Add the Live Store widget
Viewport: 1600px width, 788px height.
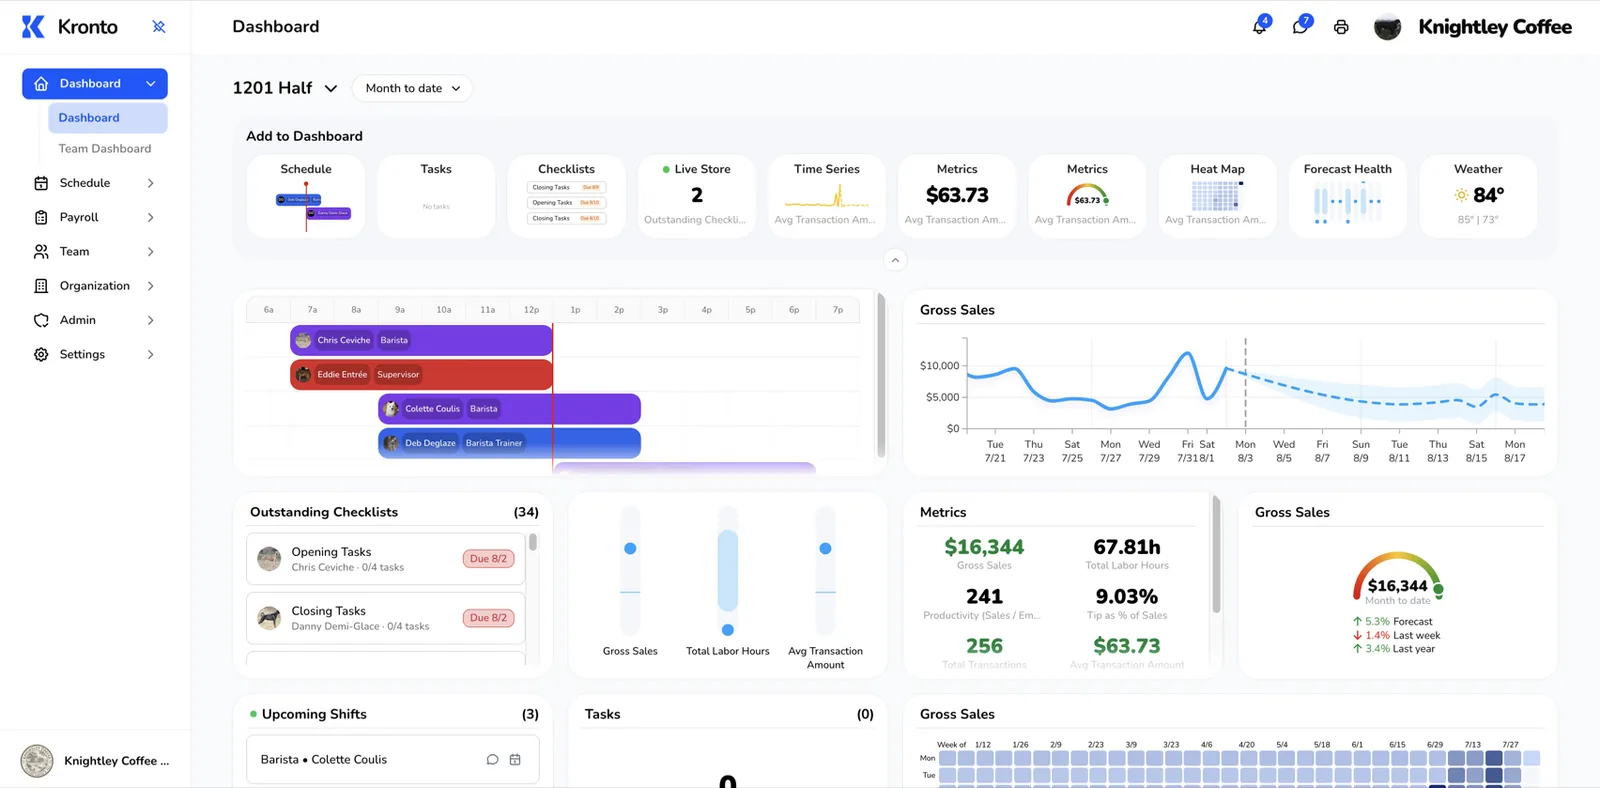pos(696,196)
